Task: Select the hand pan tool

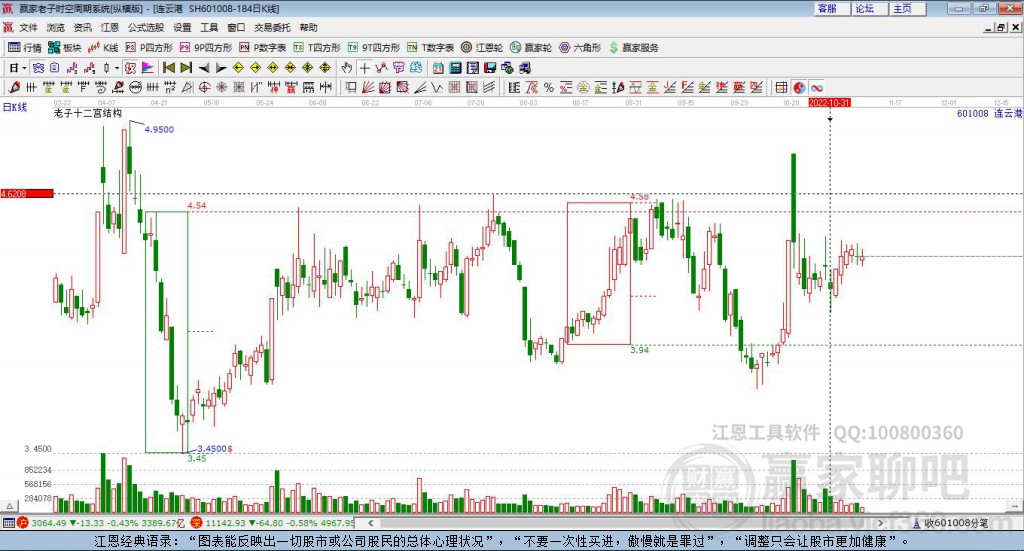Action: click(346, 68)
